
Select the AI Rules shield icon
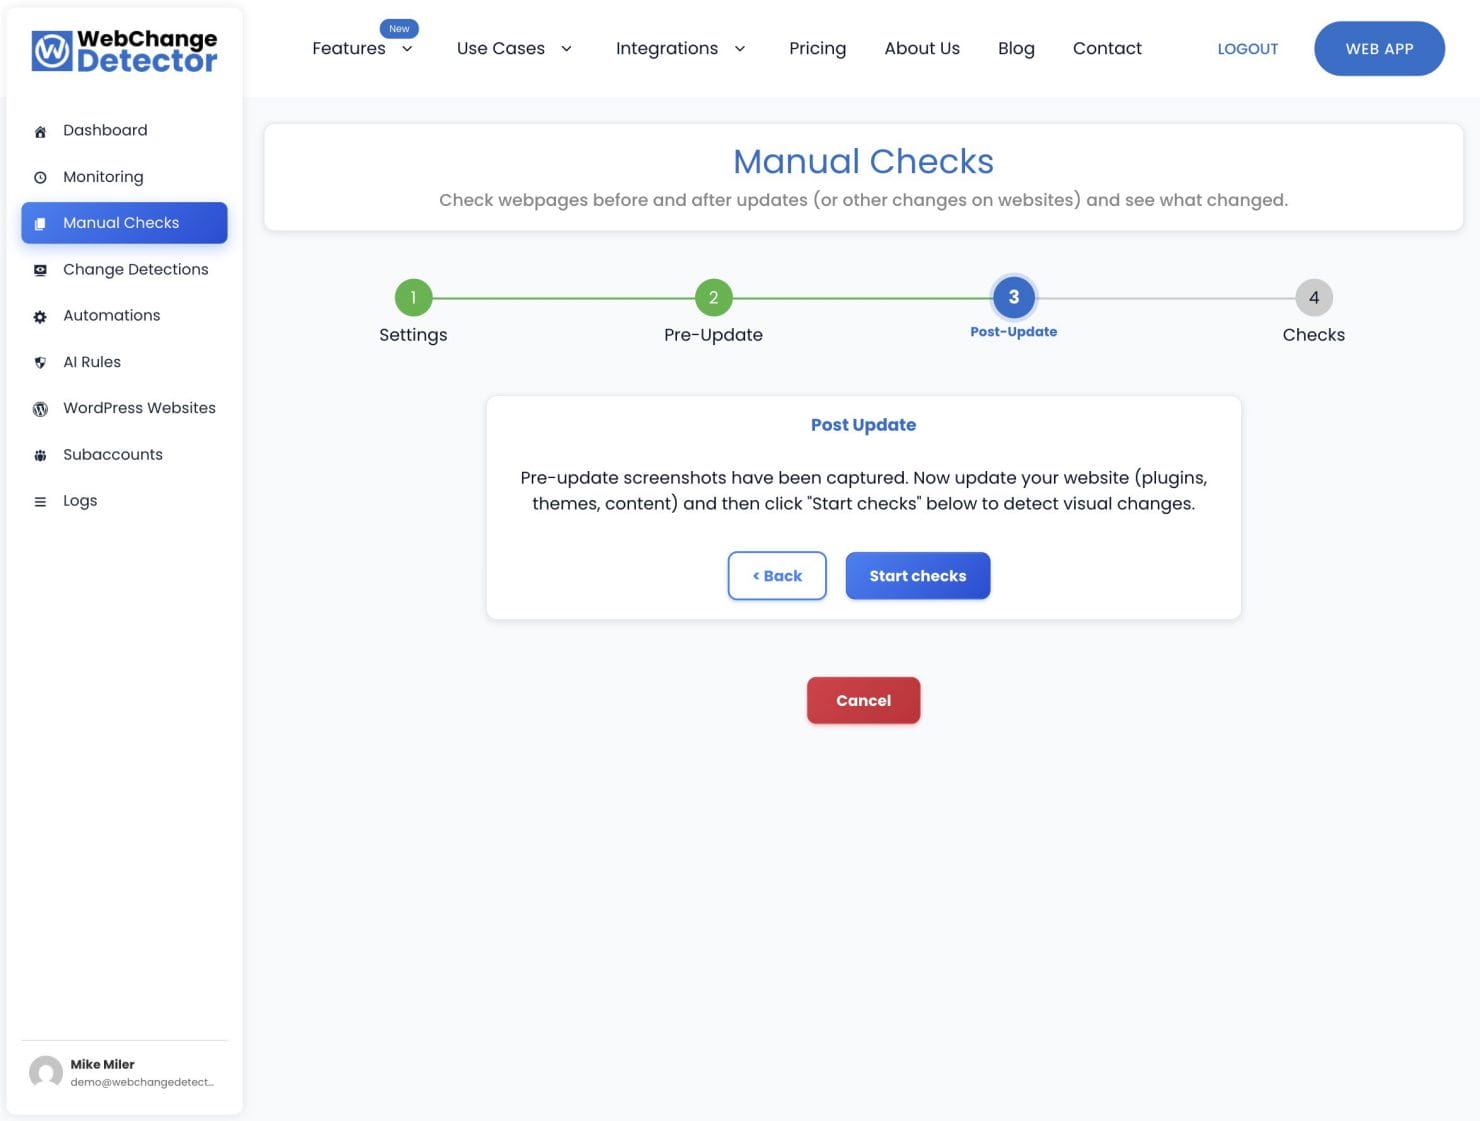pos(40,362)
